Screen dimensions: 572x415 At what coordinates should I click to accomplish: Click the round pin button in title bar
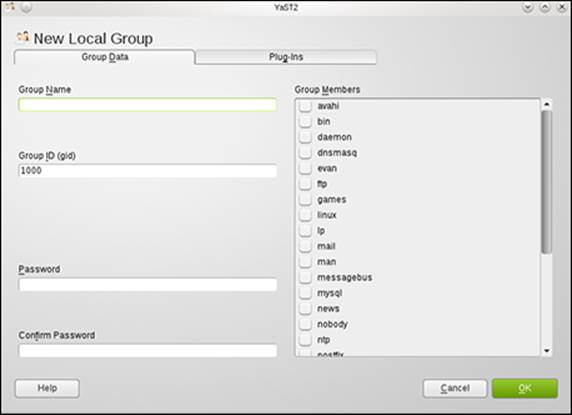tap(26, 7)
